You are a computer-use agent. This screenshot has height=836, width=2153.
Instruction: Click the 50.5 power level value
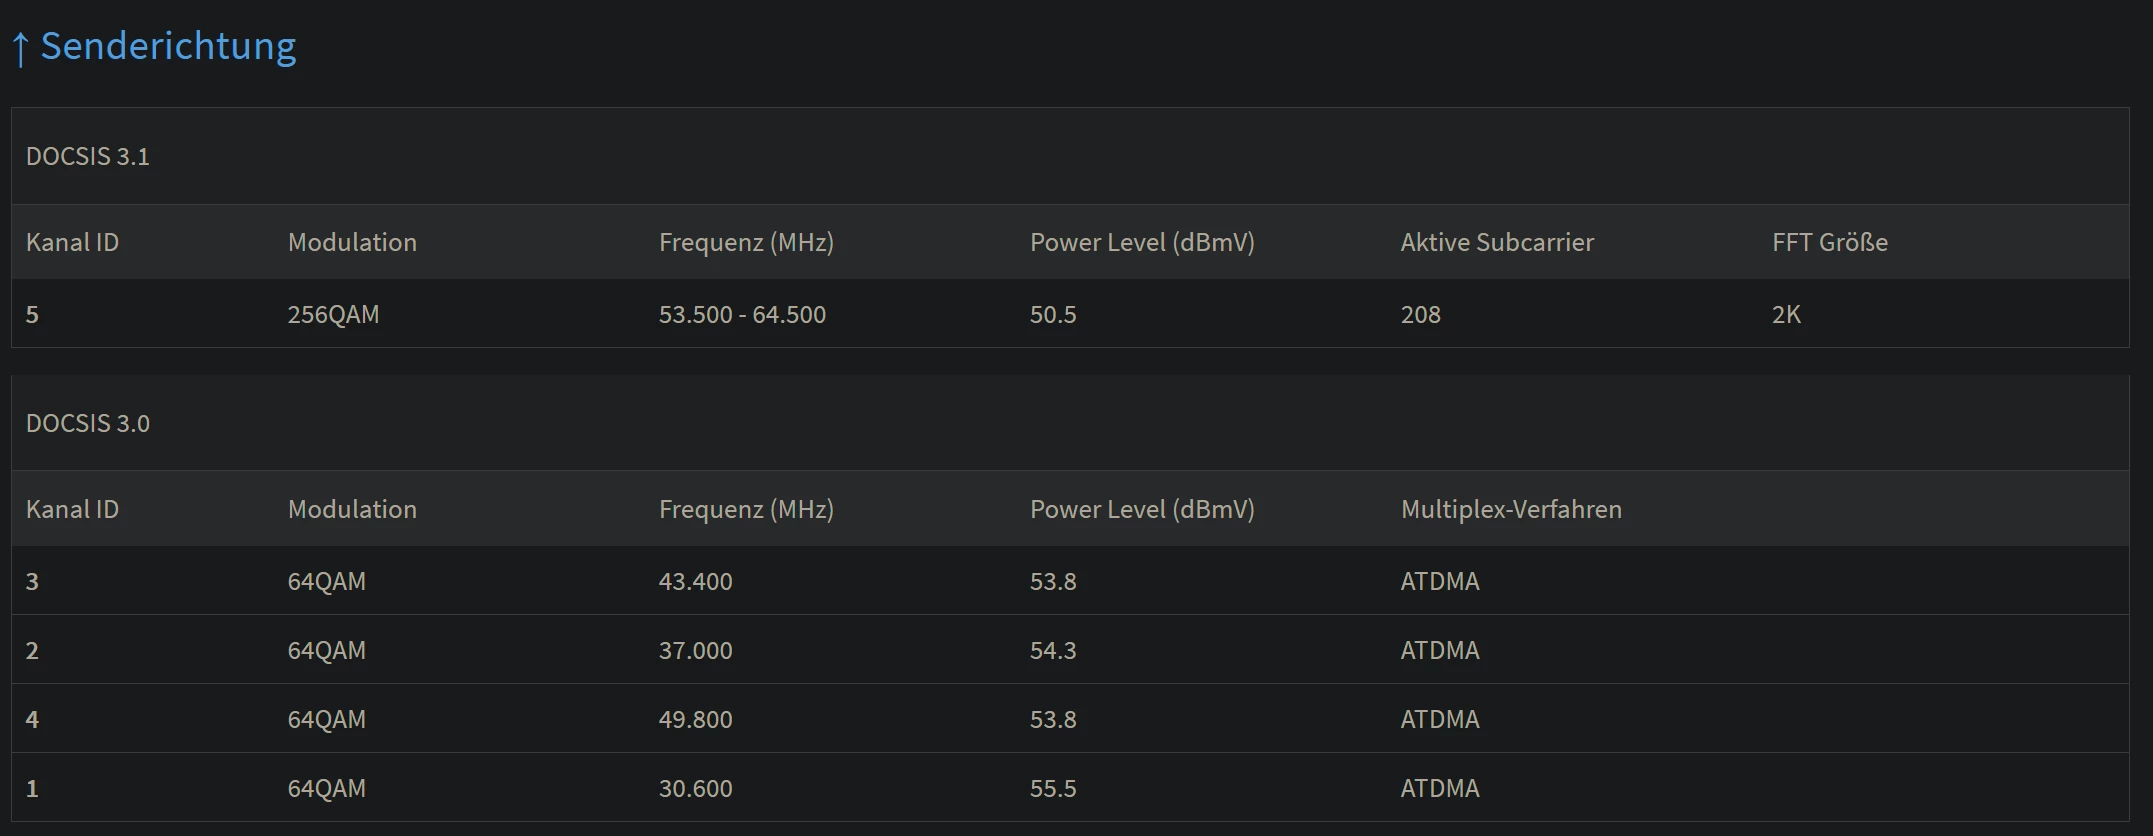(x=1053, y=315)
